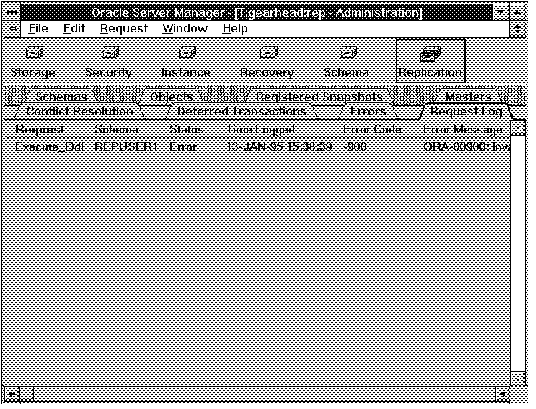Switch to the Objects tab
Screen dimensions: 536x409
click(172, 97)
